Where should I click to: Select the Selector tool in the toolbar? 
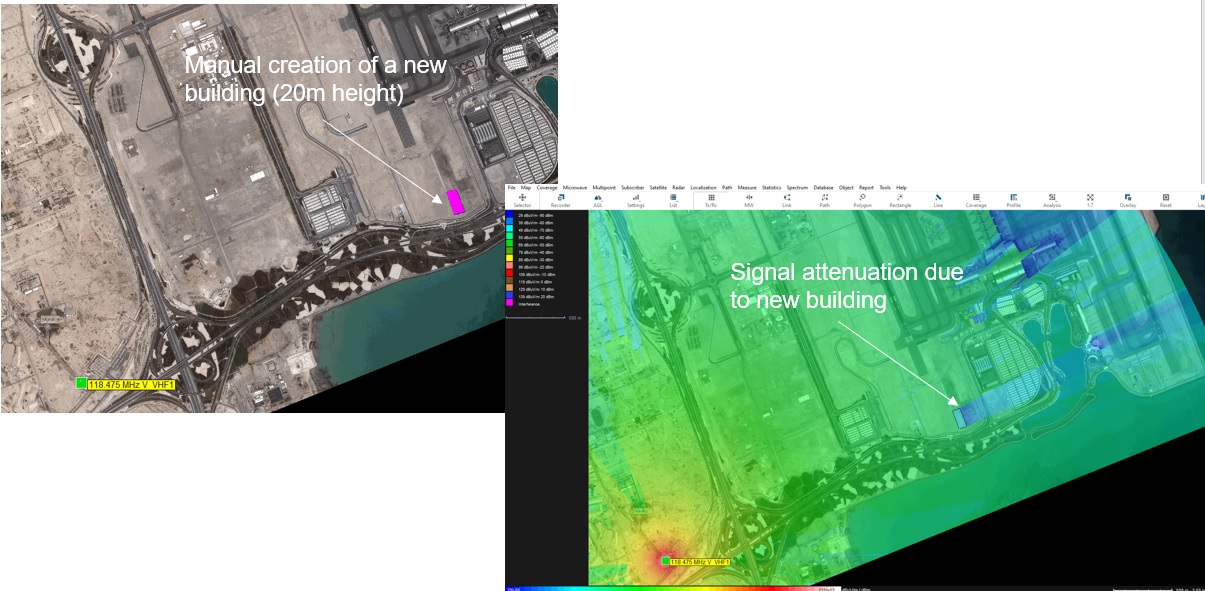pyautogui.click(x=522, y=200)
